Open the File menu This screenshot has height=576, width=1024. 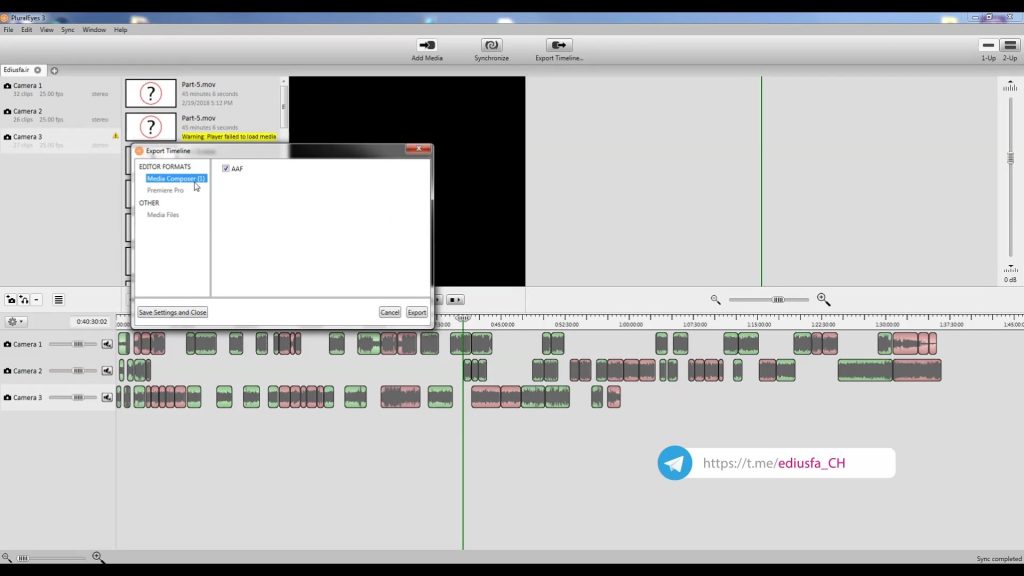8,30
